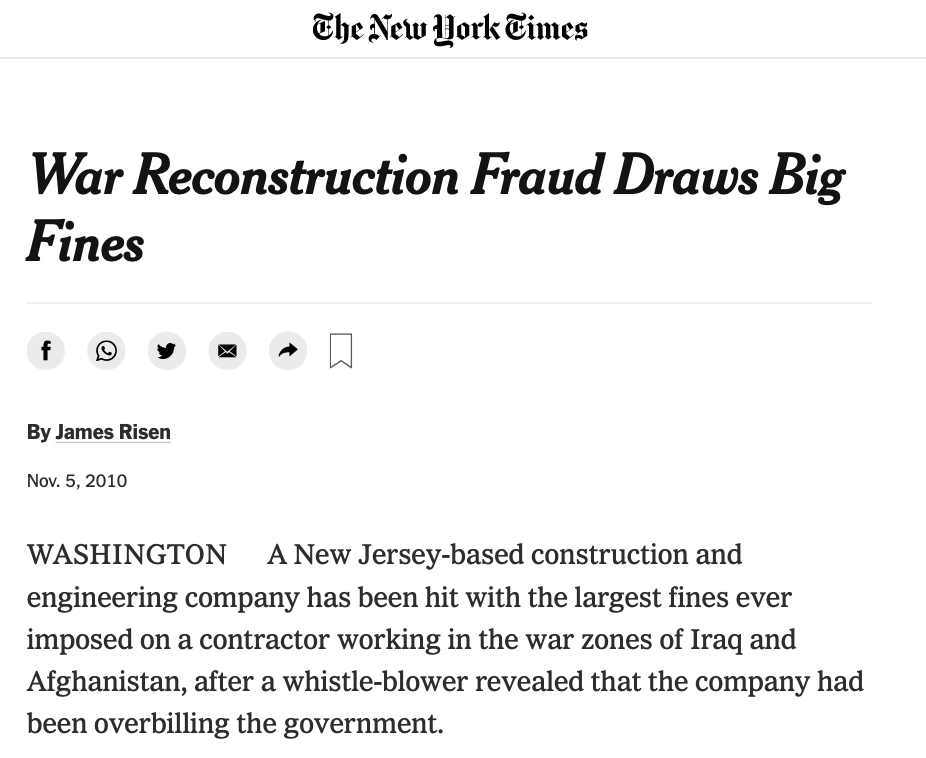Click the Nov. 5, 2010 publication date

point(77,481)
